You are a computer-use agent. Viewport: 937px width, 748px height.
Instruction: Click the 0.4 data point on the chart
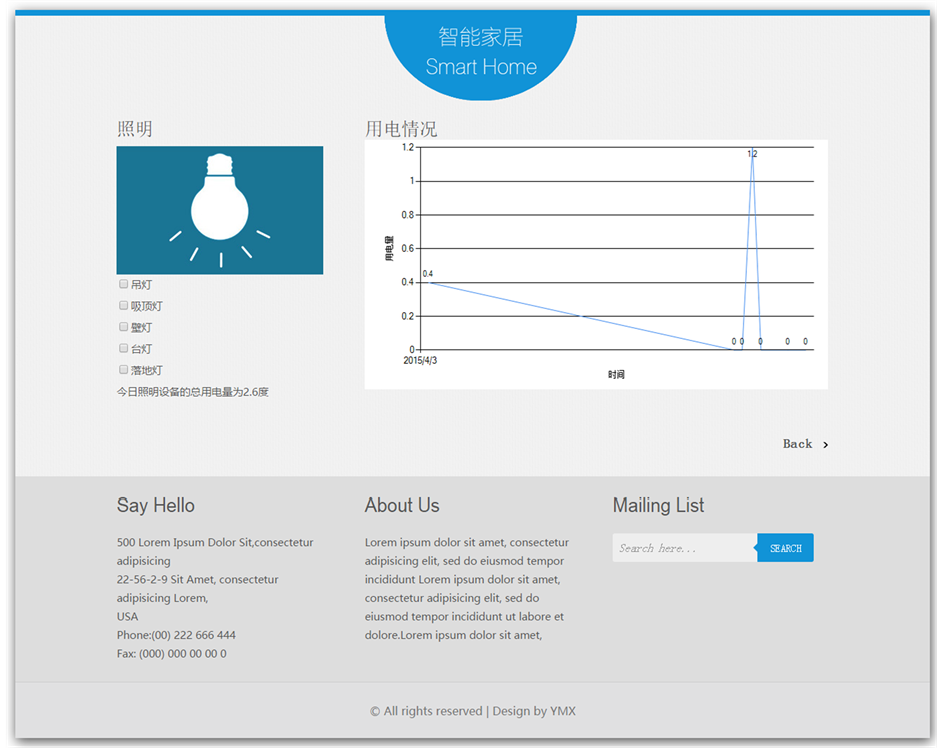(x=429, y=282)
